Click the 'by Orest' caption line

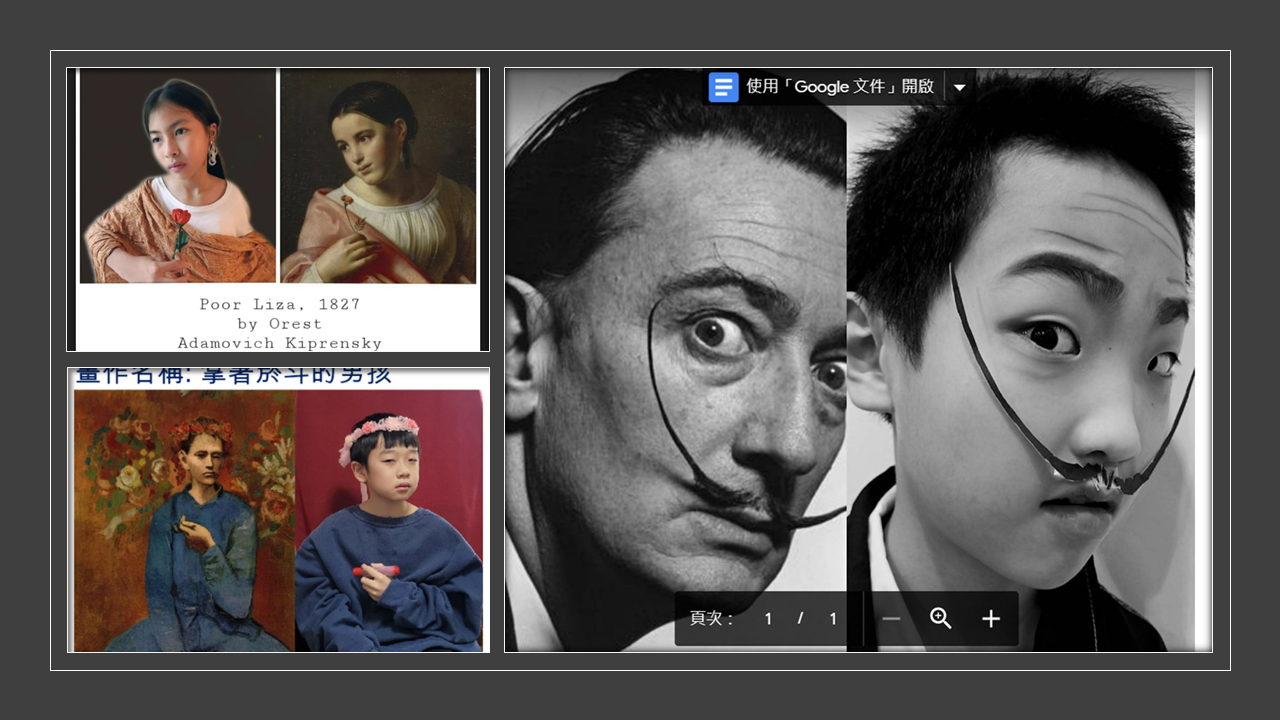click(x=279, y=324)
